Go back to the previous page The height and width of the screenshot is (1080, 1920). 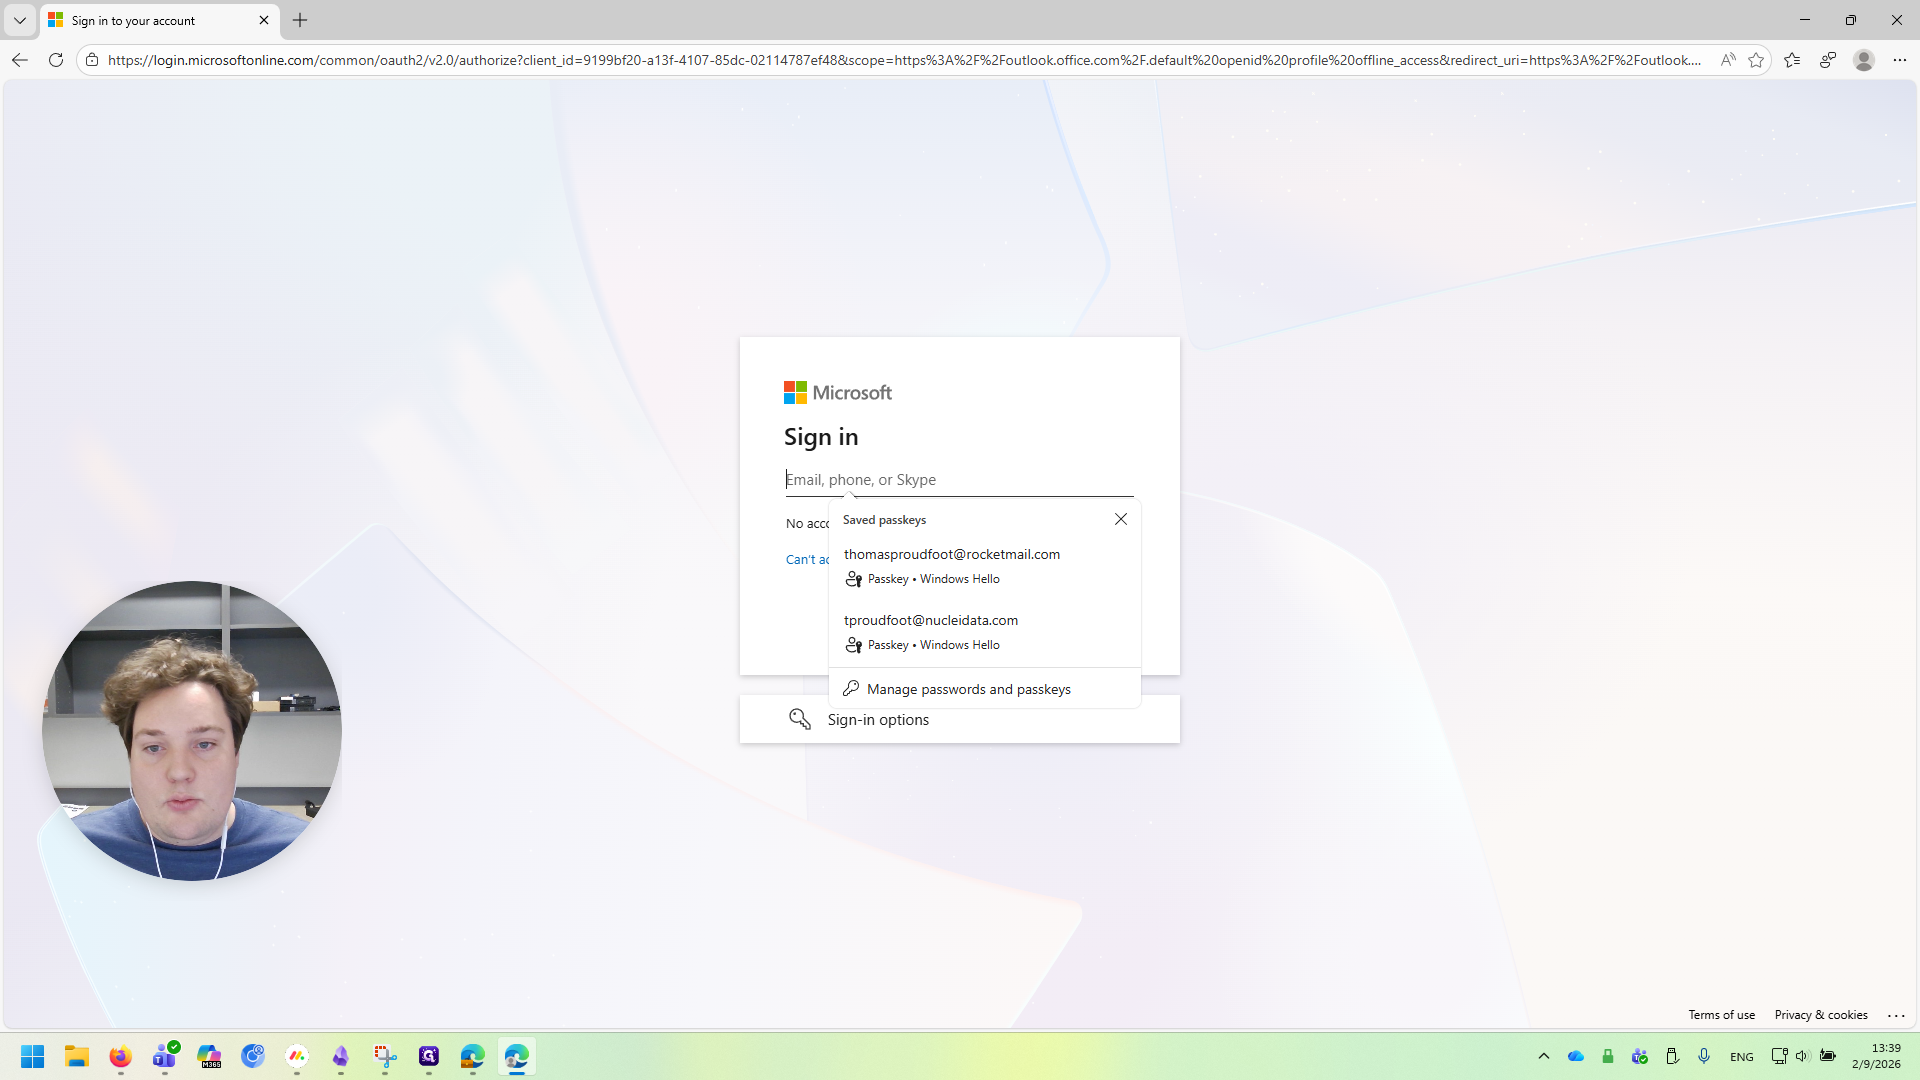19,60
